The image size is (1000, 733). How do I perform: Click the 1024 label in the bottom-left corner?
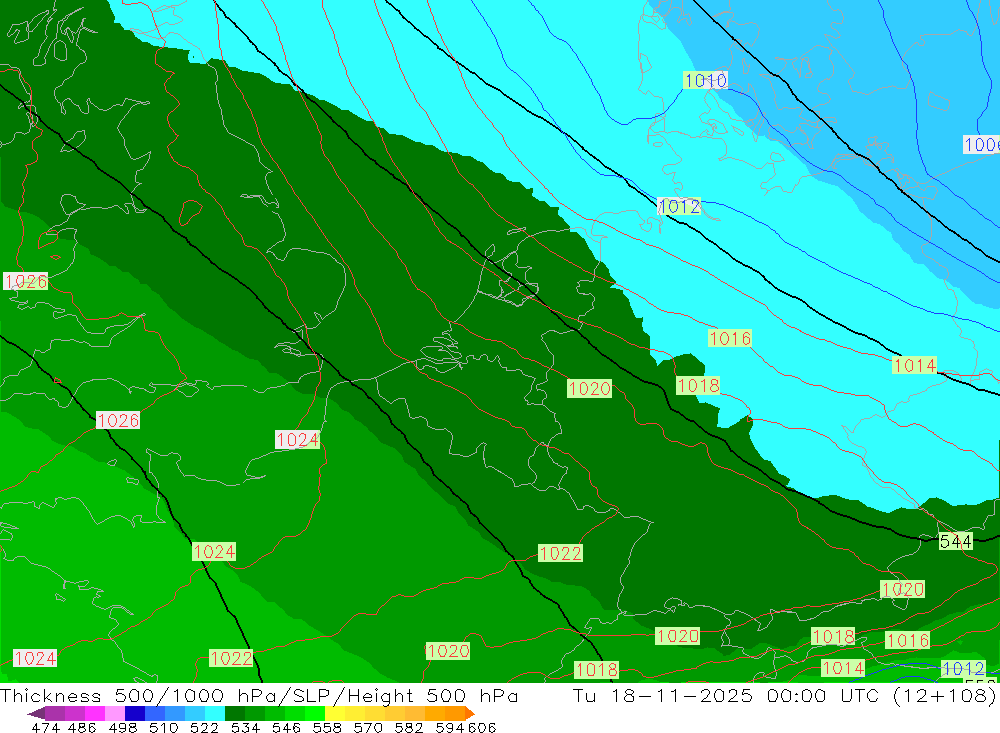[35, 658]
